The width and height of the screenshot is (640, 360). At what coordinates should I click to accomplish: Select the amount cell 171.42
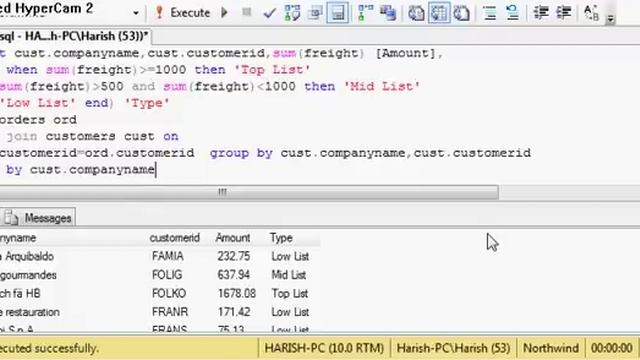tap(233, 312)
